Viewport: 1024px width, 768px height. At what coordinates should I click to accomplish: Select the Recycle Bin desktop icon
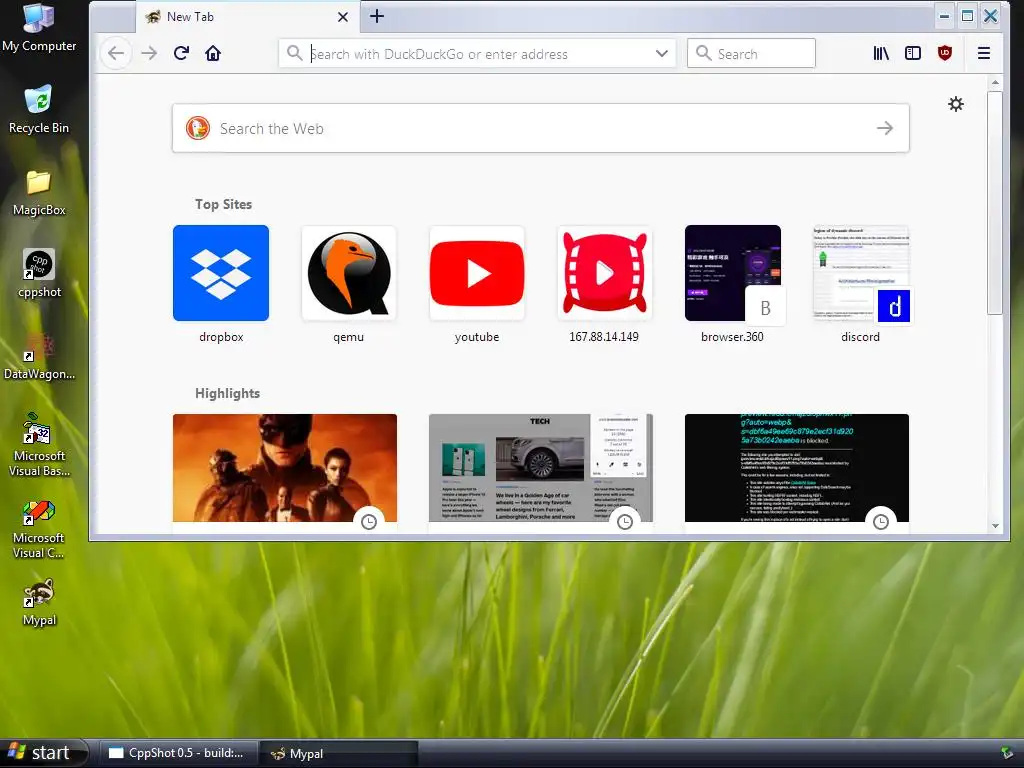click(x=39, y=110)
